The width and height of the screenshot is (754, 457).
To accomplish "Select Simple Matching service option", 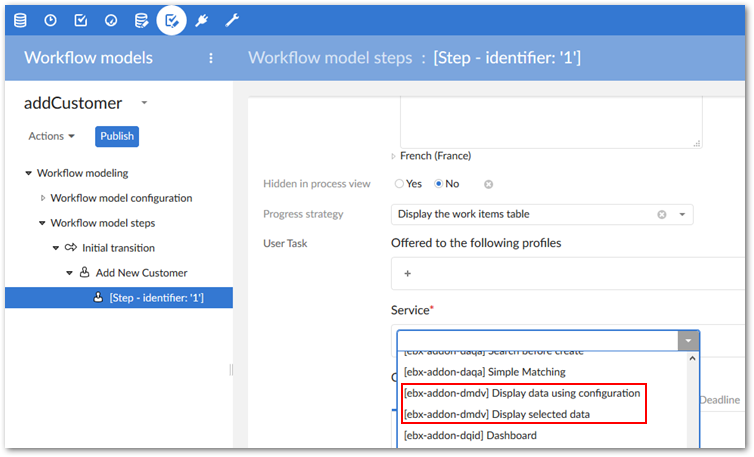I will (x=484, y=372).
